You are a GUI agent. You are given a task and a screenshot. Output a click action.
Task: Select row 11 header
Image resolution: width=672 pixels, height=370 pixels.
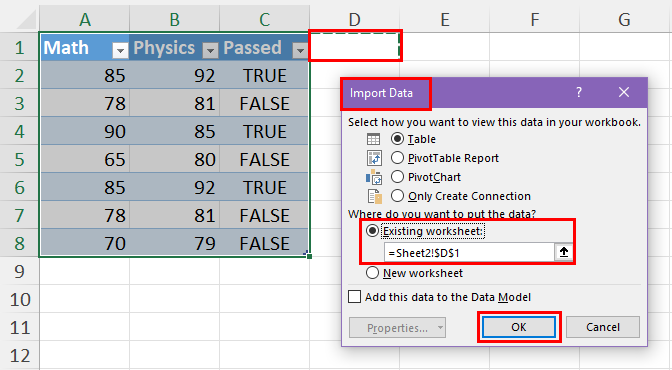(19, 328)
